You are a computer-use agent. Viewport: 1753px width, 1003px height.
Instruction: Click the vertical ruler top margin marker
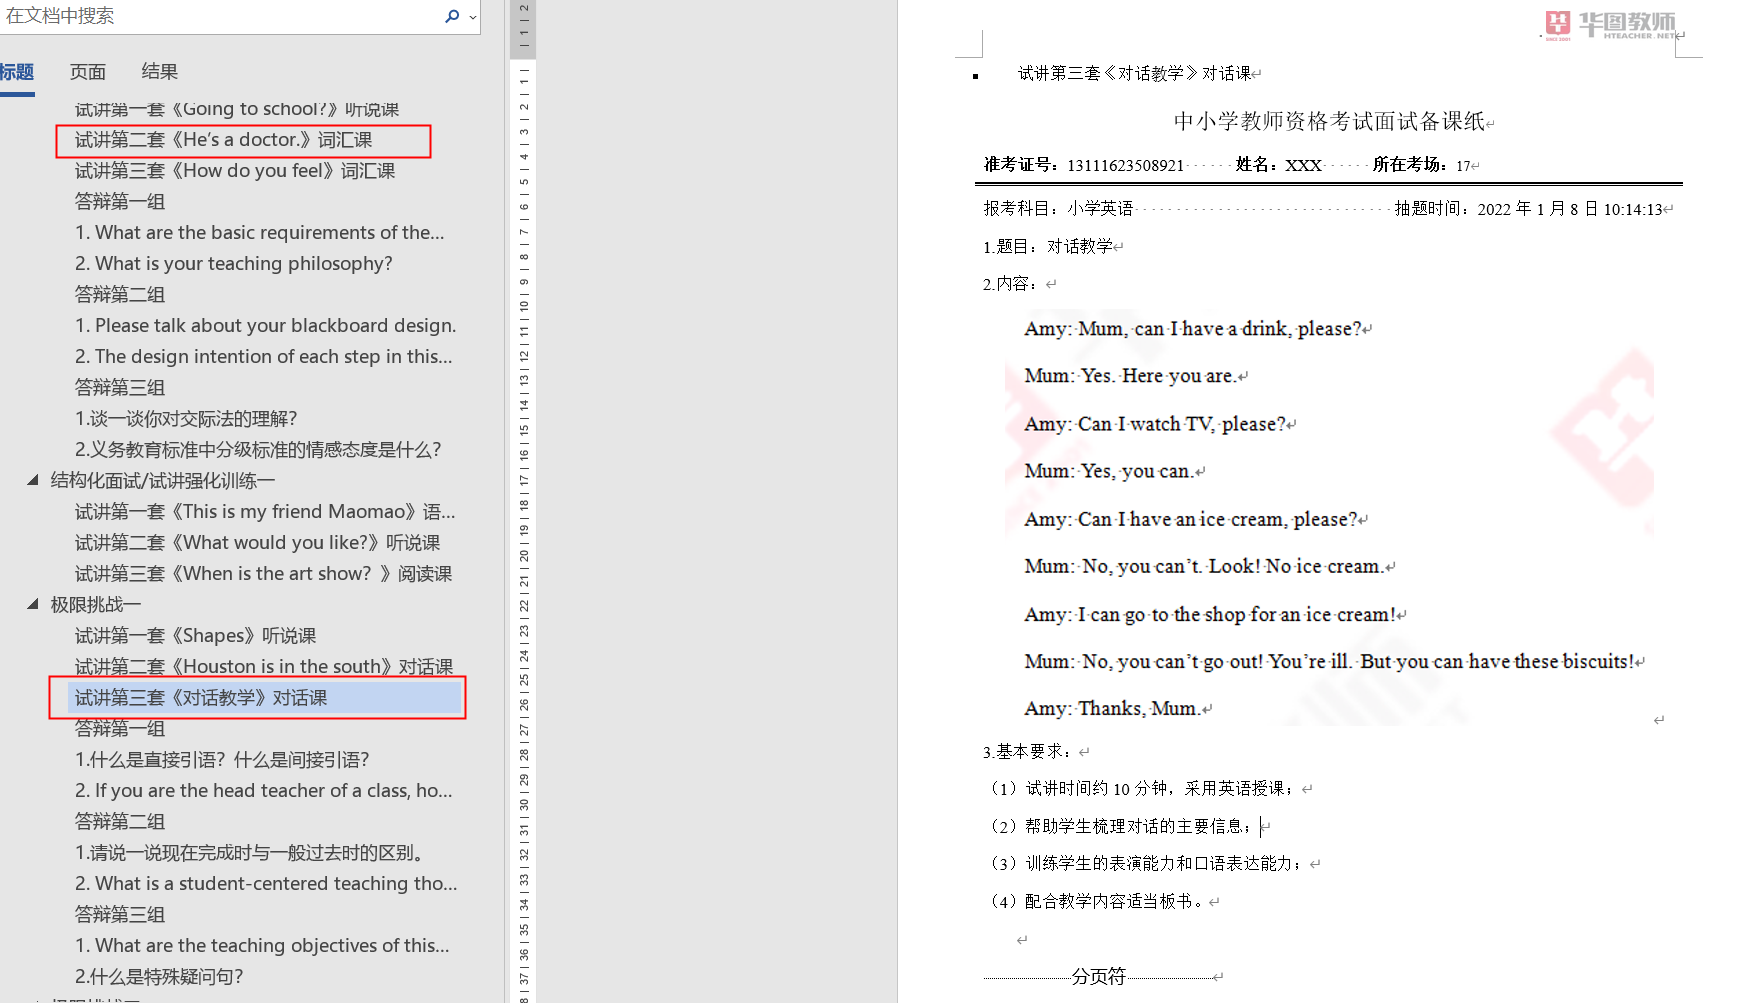coord(522,30)
